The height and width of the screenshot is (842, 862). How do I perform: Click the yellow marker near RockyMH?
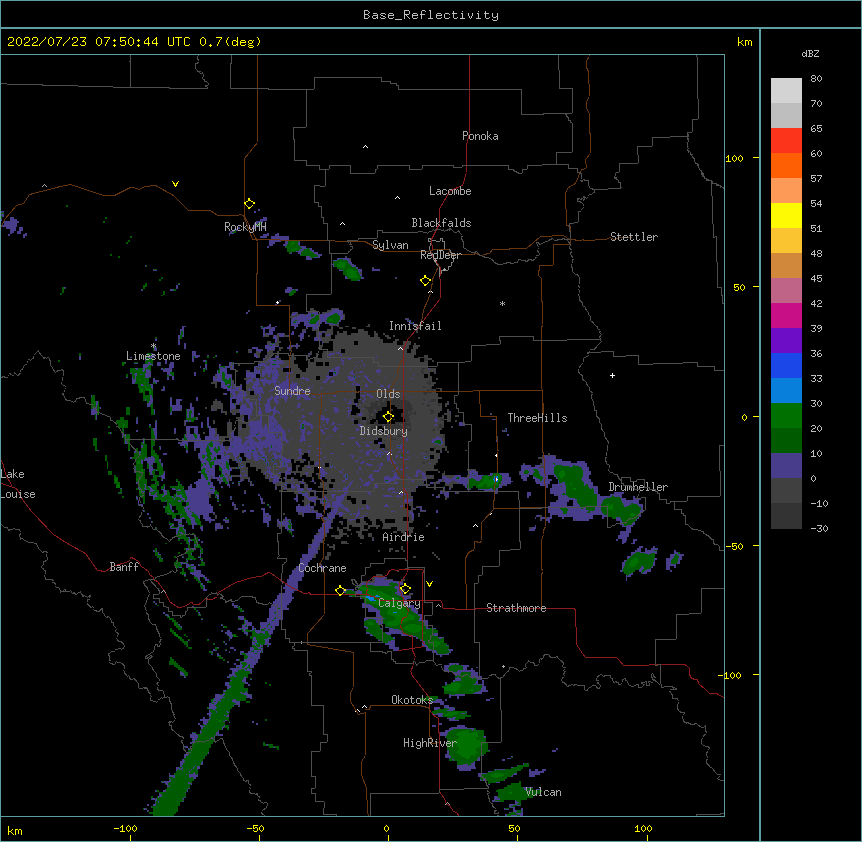point(249,203)
